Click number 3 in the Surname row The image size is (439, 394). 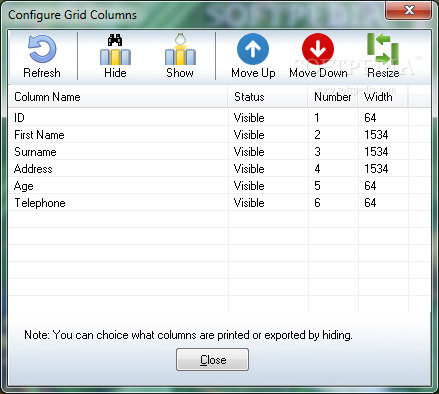317,152
